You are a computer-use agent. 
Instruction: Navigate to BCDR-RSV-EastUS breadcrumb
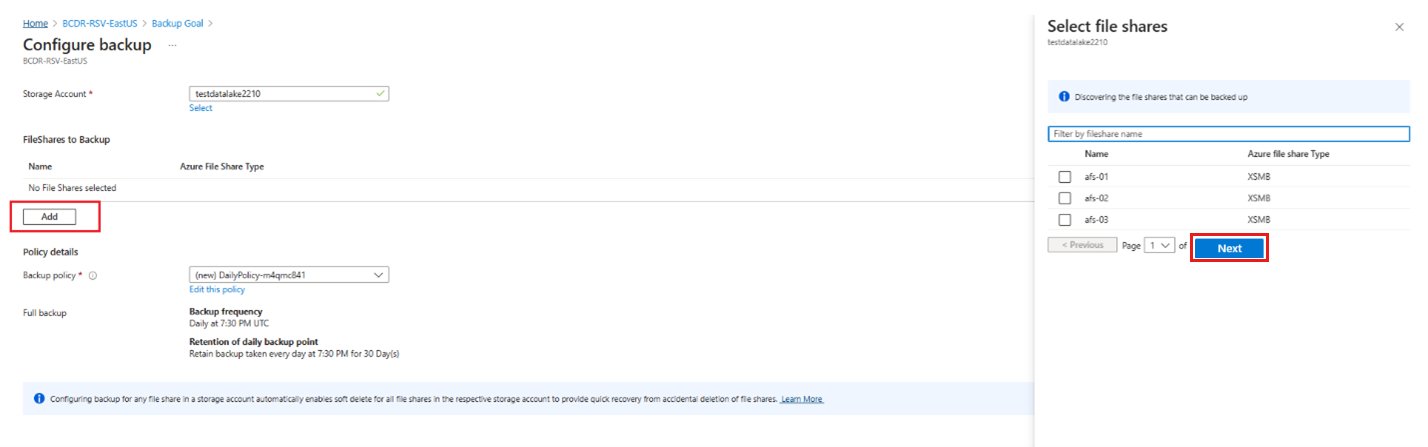coord(100,22)
